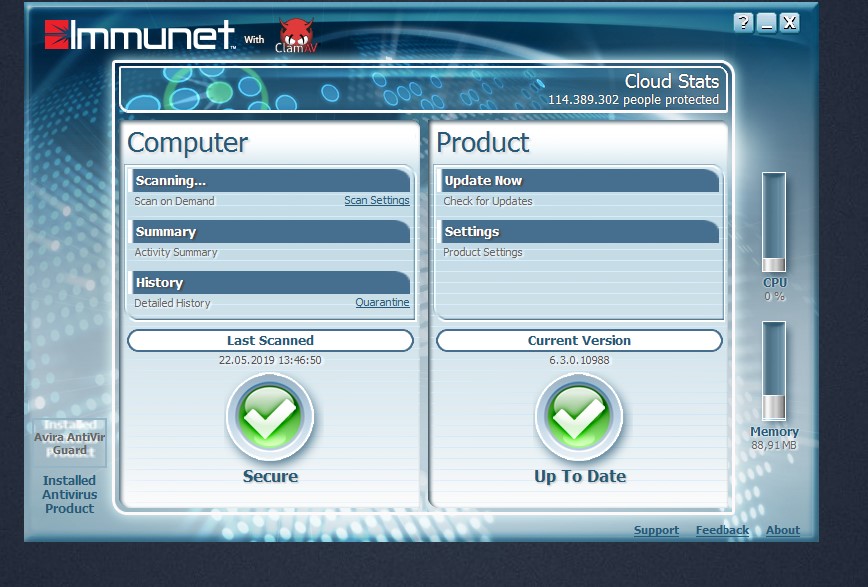Click the 'Detailed History' text

(172, 303)
